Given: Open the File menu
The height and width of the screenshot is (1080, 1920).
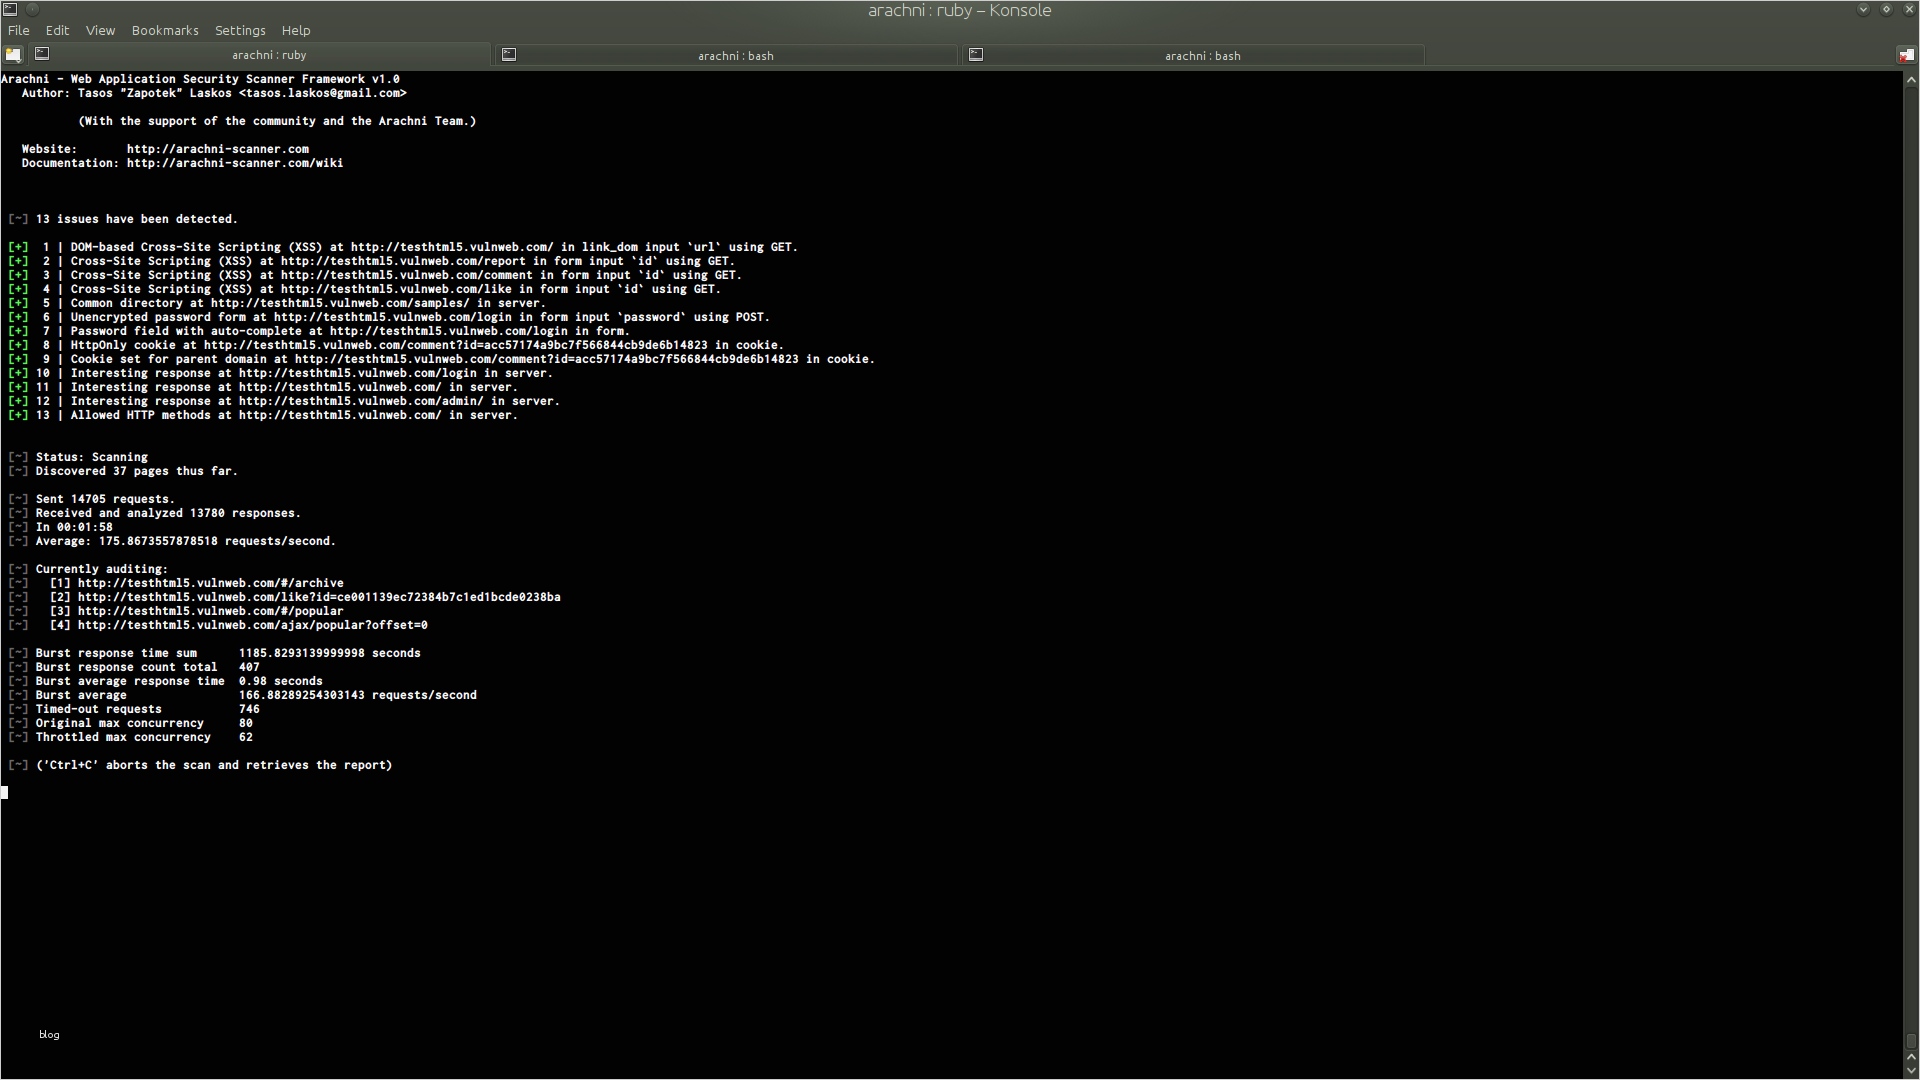Looking at the screenshot, I should [x=18, y=30].
